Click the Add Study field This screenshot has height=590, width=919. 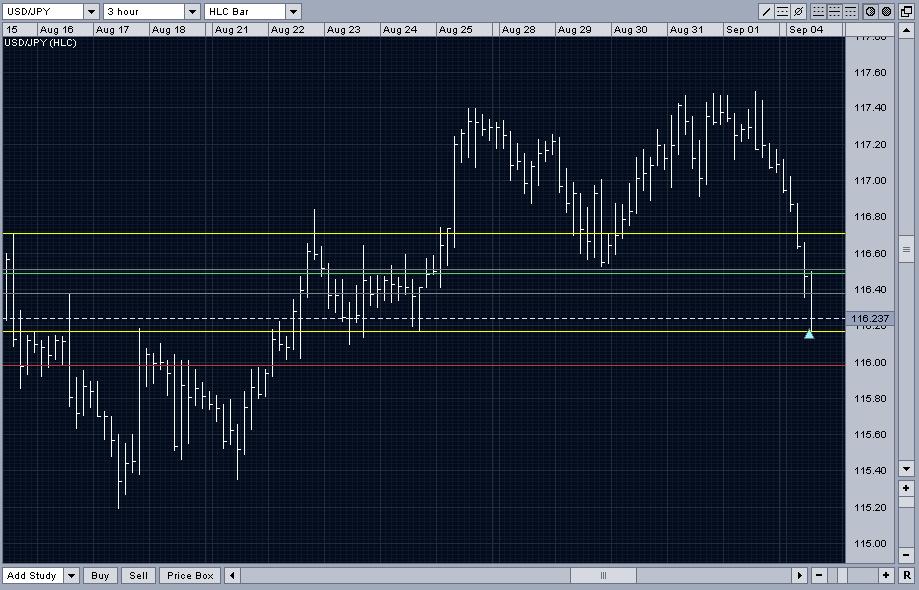(x=33, y=575)
